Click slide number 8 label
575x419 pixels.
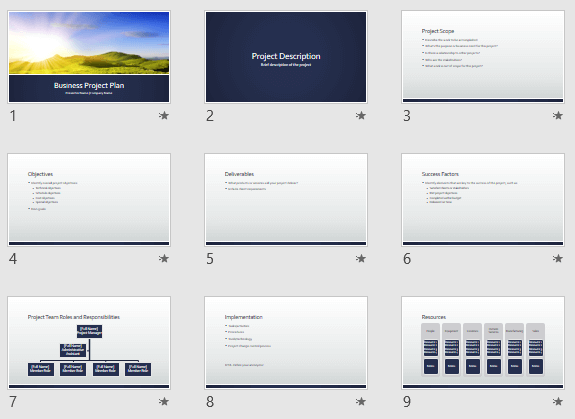(210, 402)
